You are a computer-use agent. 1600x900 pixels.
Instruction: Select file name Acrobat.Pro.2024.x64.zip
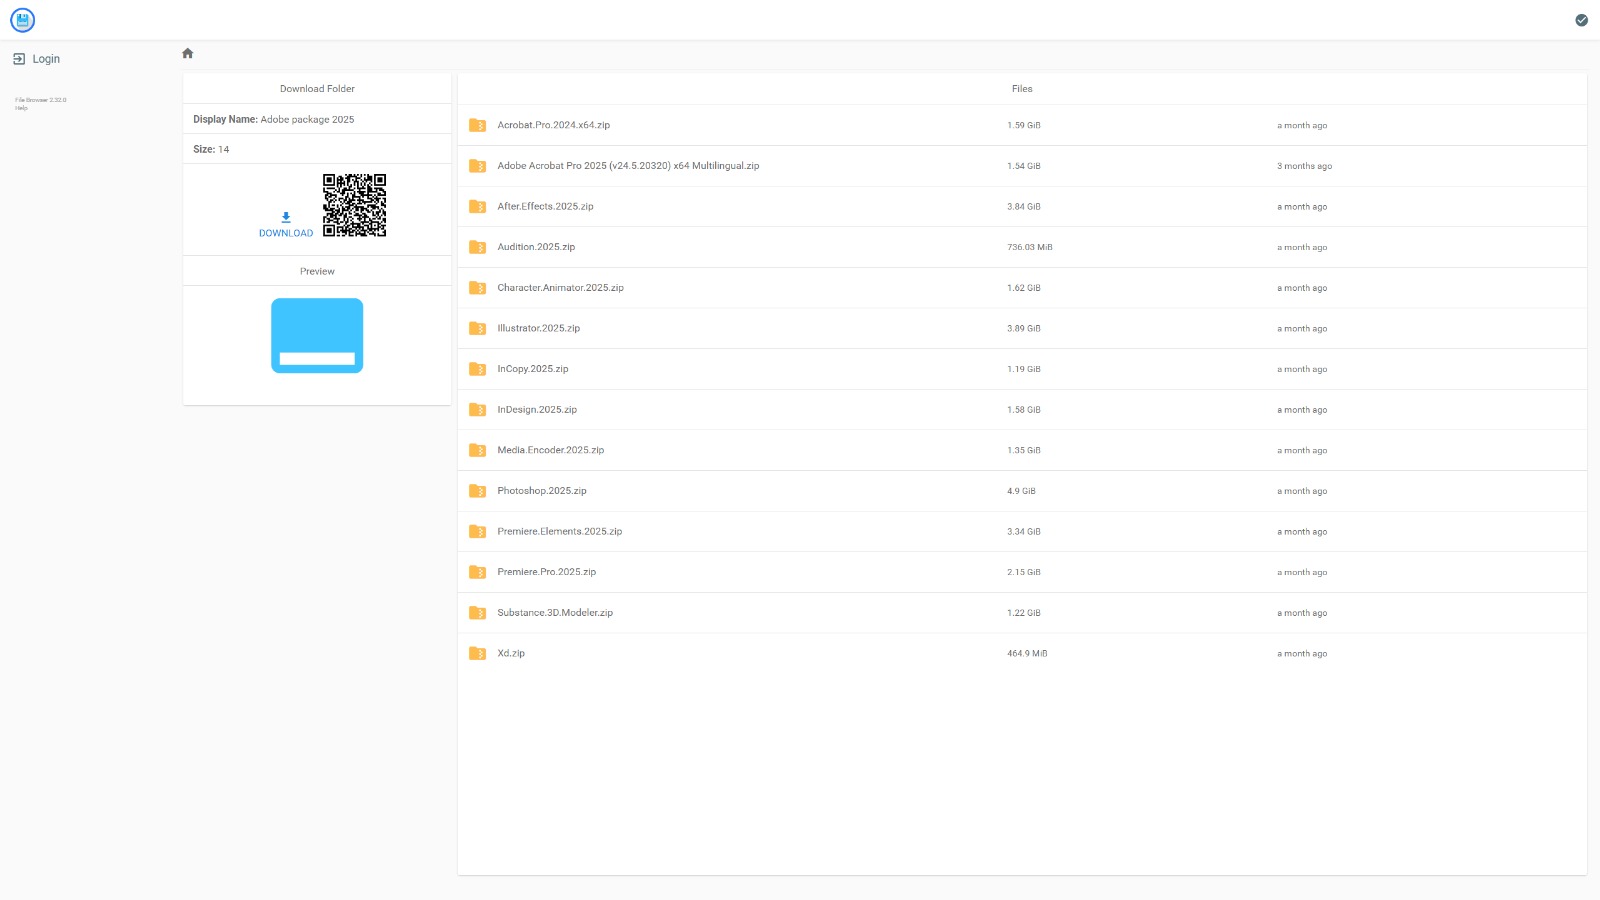click(553, 125)
